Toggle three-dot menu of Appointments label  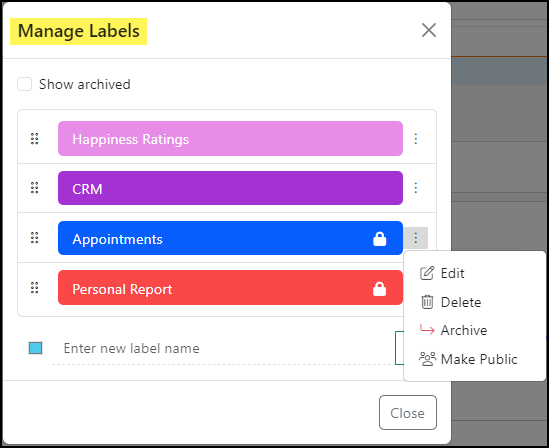pos(416,238)
